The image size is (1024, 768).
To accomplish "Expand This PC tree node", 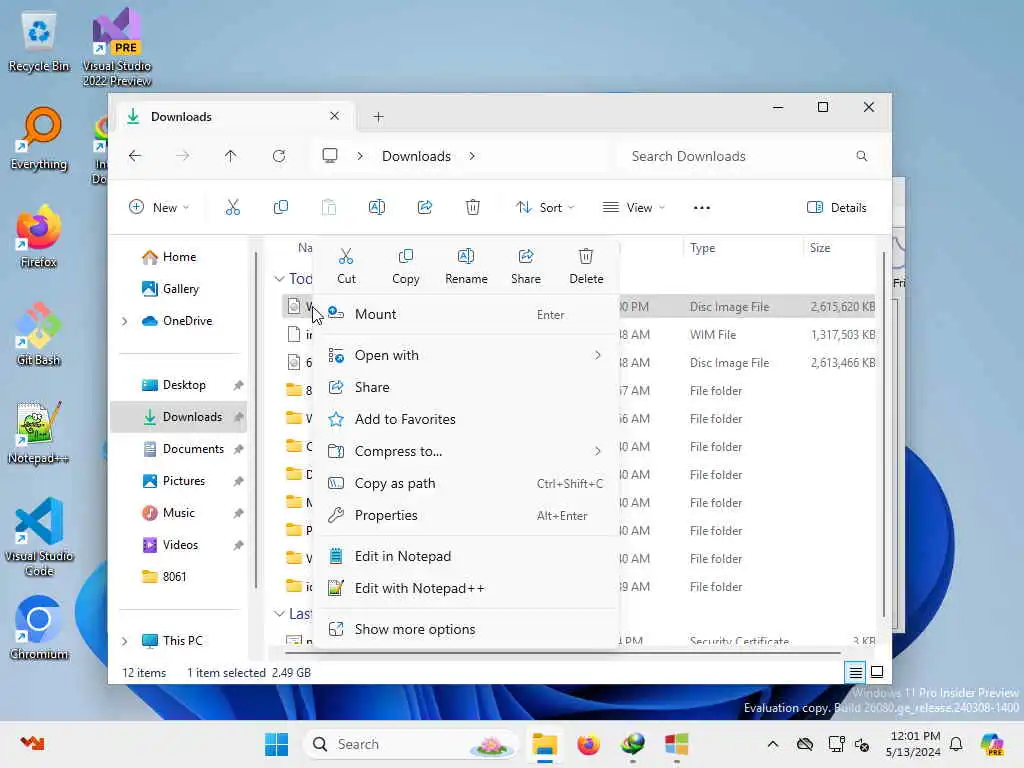I will pyautogui.click(x=125, y=641).
